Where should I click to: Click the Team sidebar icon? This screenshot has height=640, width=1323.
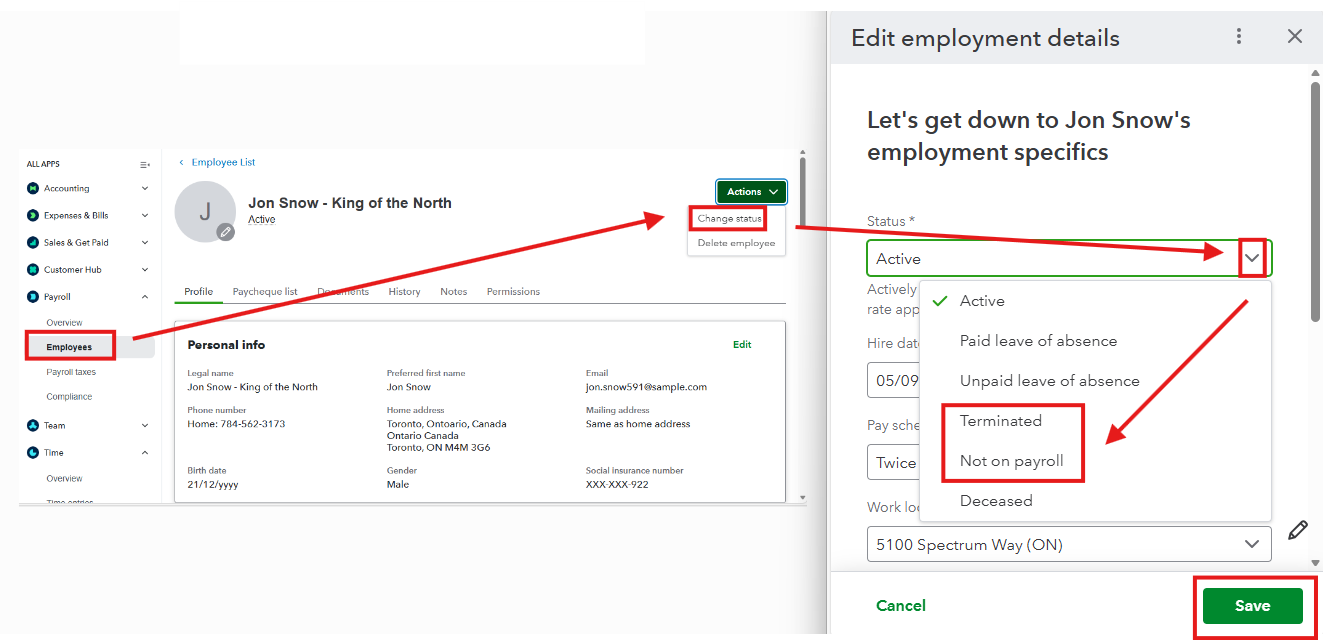click(33, 425)
